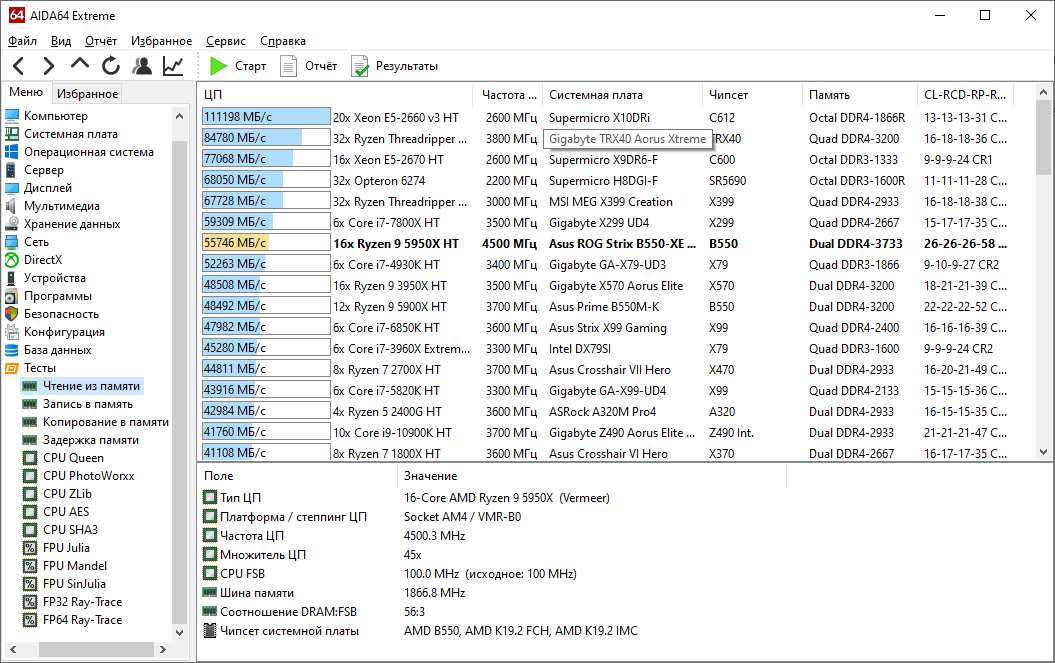The image size is (1055, 663).
Task: Select Запись в память test
Action: [x=88, y=404]
